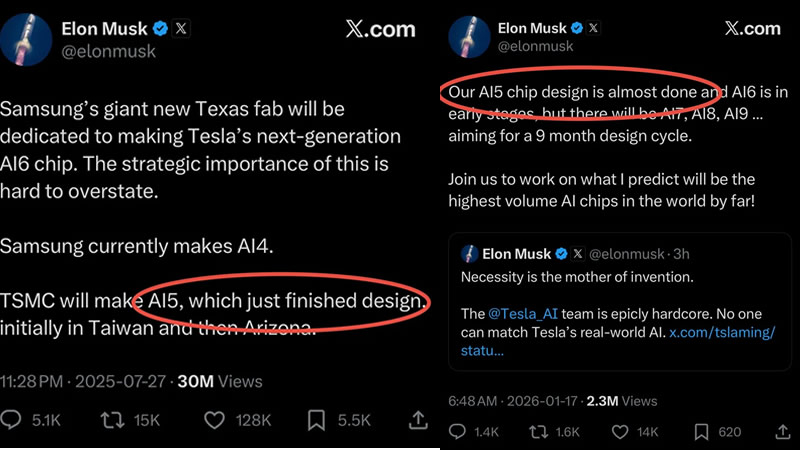Viewport: 800px width, 450px height.
Task: Like the left tweet with 128K likes
Action: pos(214,420)
